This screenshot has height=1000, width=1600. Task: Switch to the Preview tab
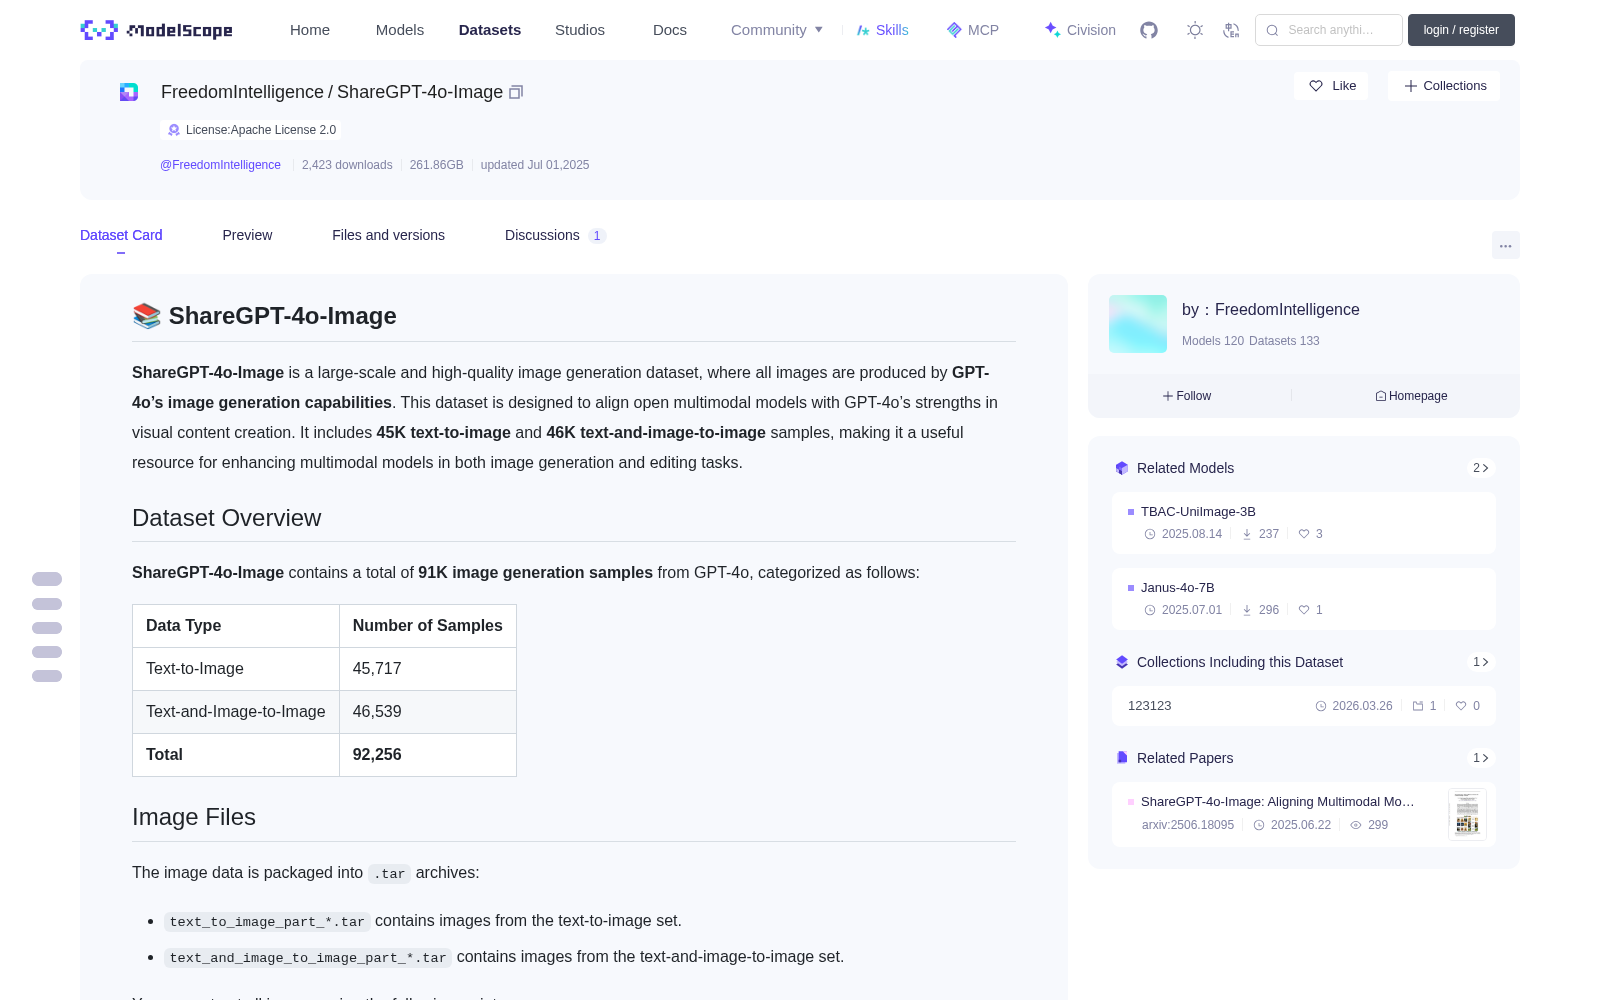click(247, 235)
